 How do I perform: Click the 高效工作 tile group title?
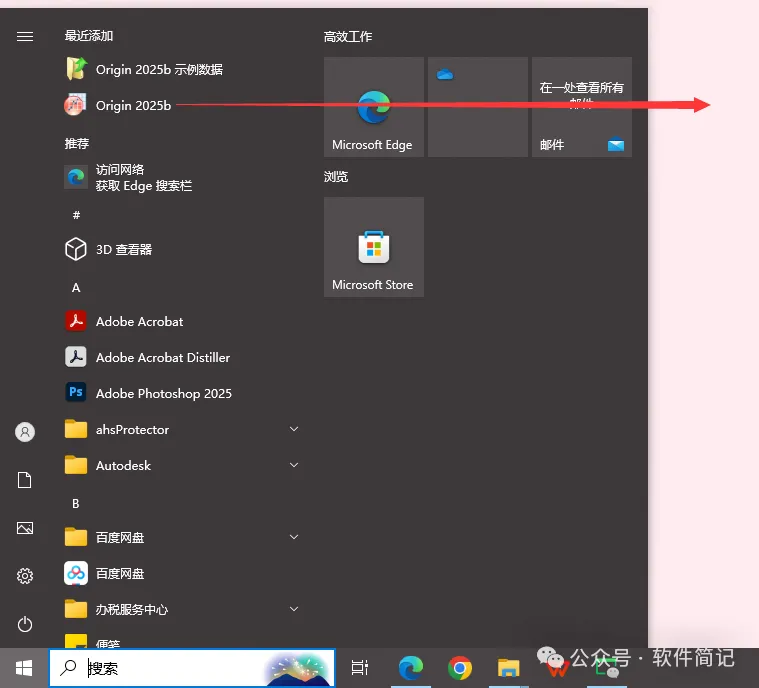click(x=348, y=37)
